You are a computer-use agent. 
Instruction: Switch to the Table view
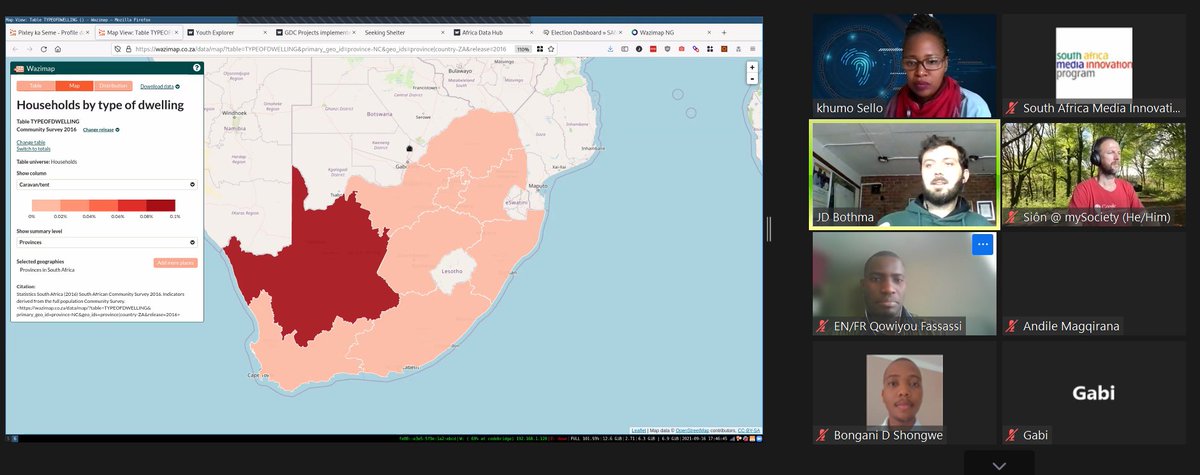pos(36,87)
